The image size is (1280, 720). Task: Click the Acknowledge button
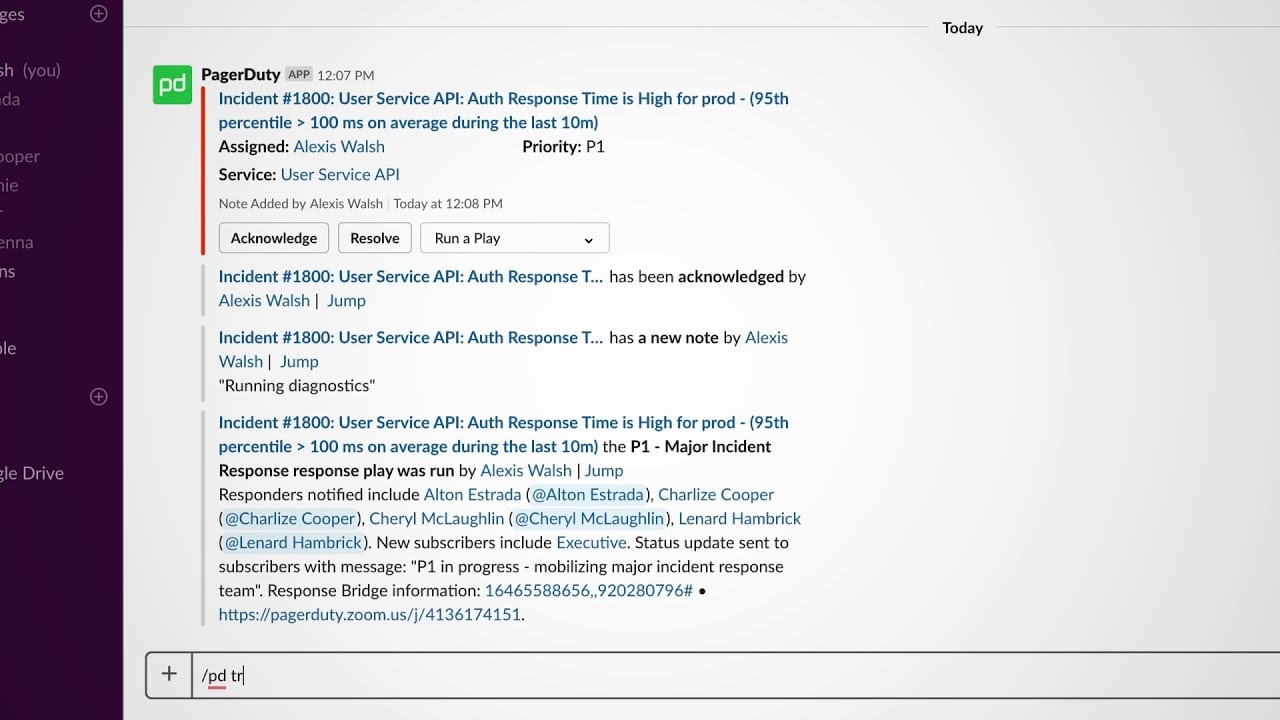point(274,238)
